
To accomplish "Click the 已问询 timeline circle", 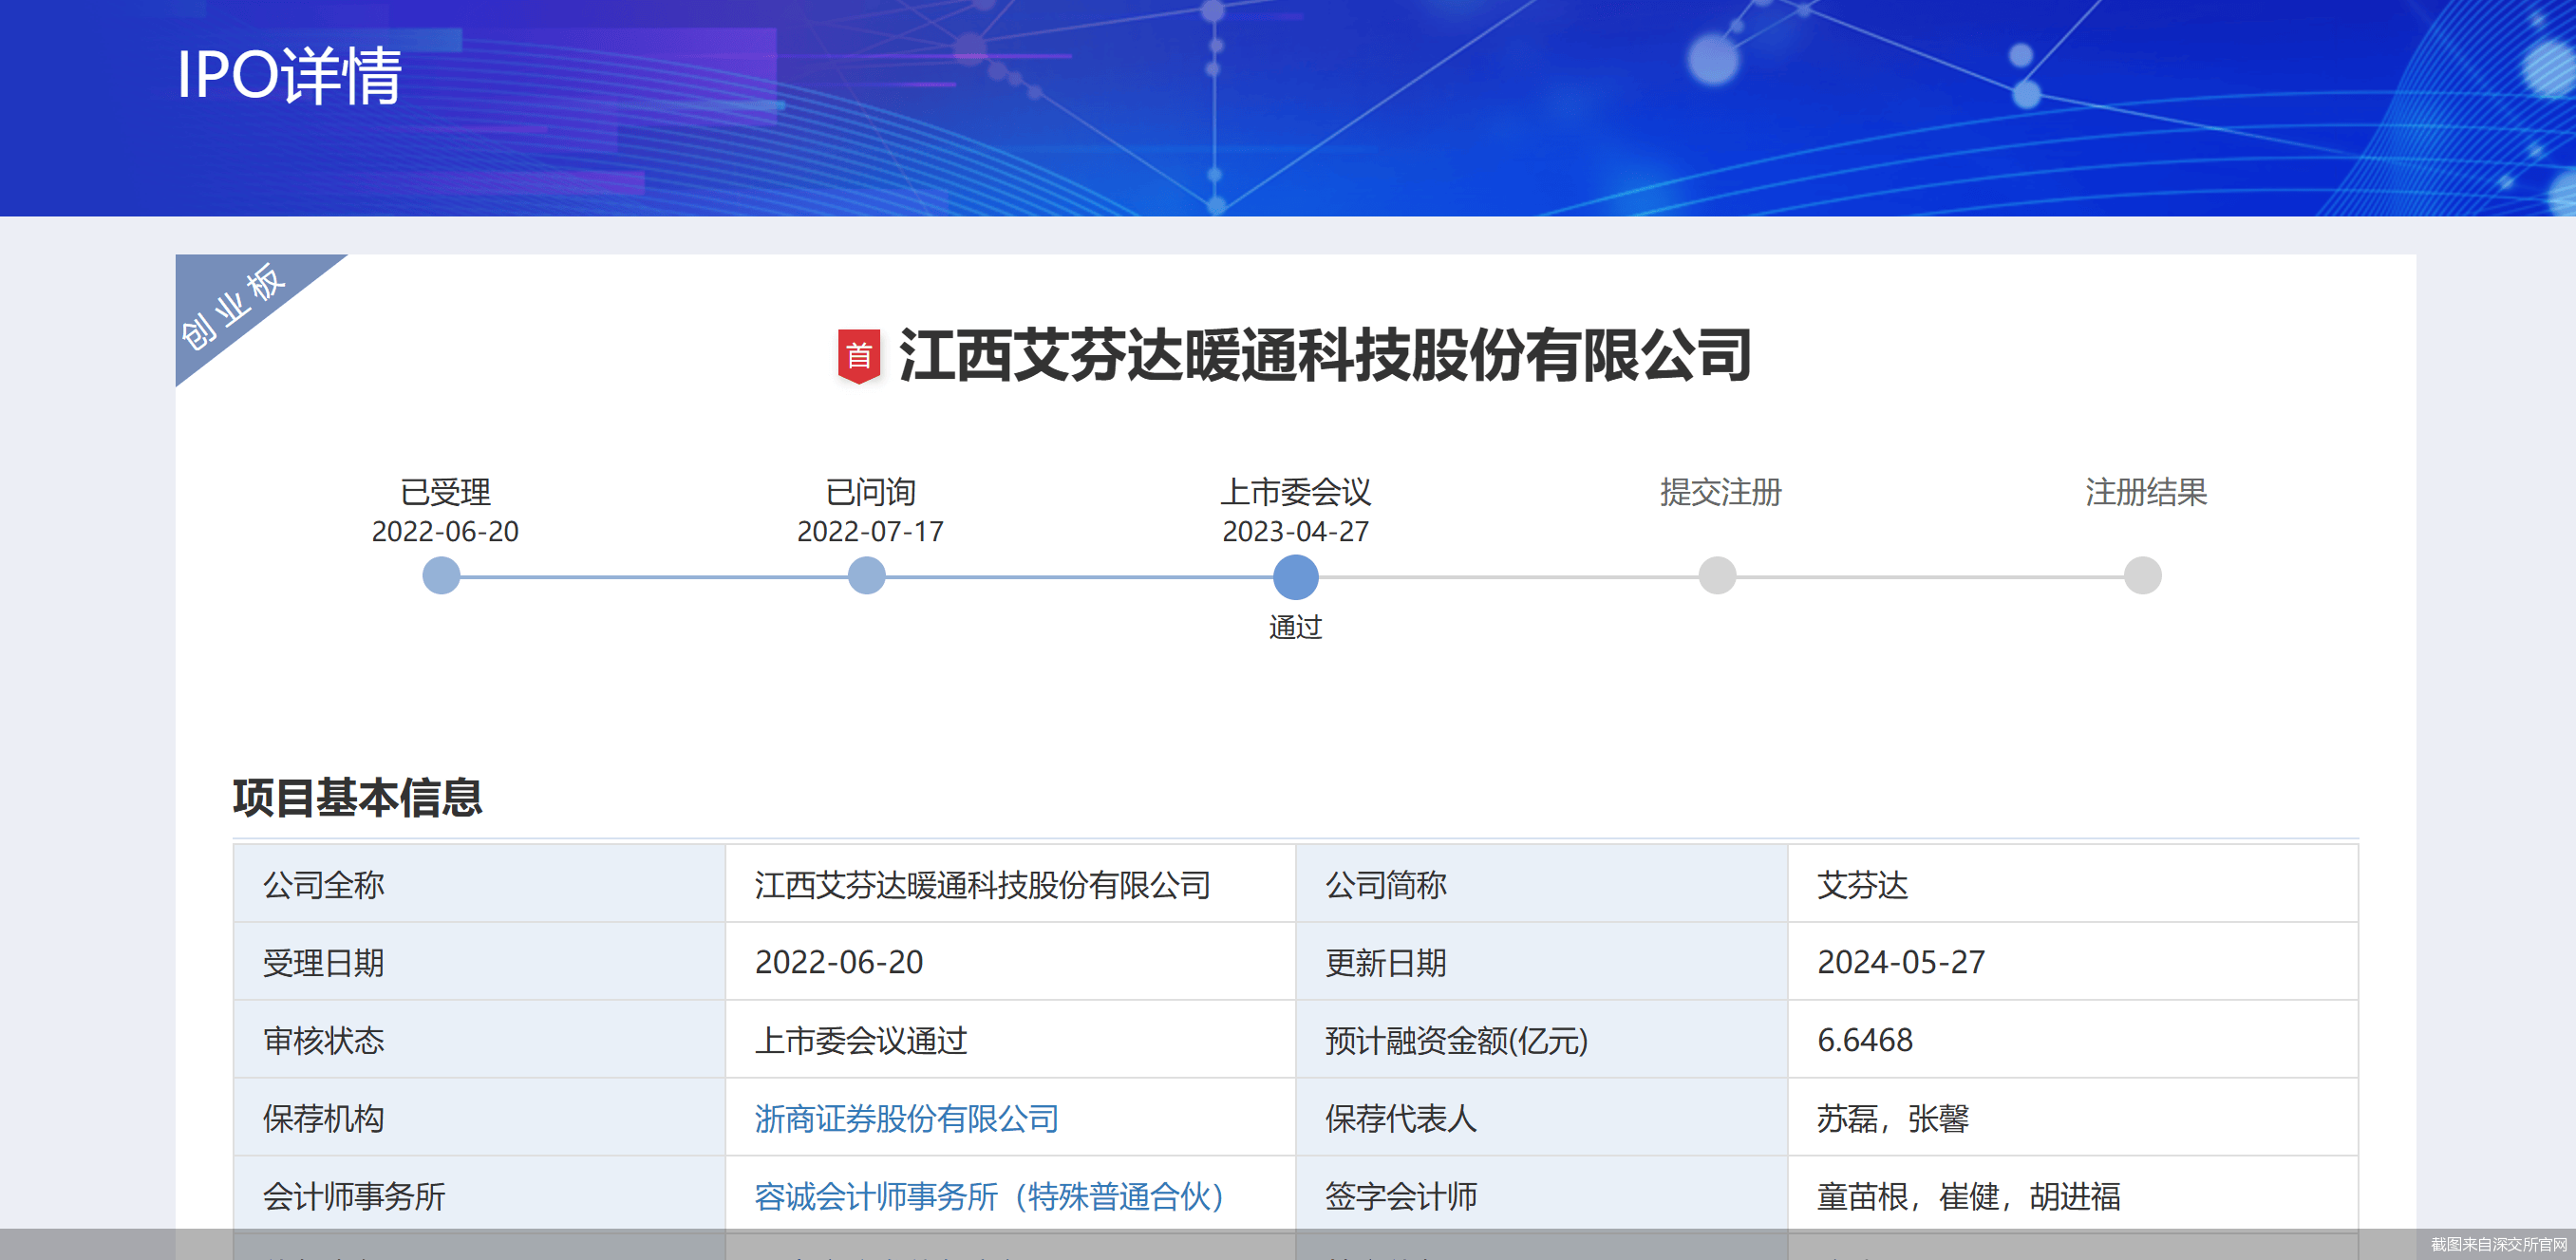I will pyautogui.click(x=866, y=575).
